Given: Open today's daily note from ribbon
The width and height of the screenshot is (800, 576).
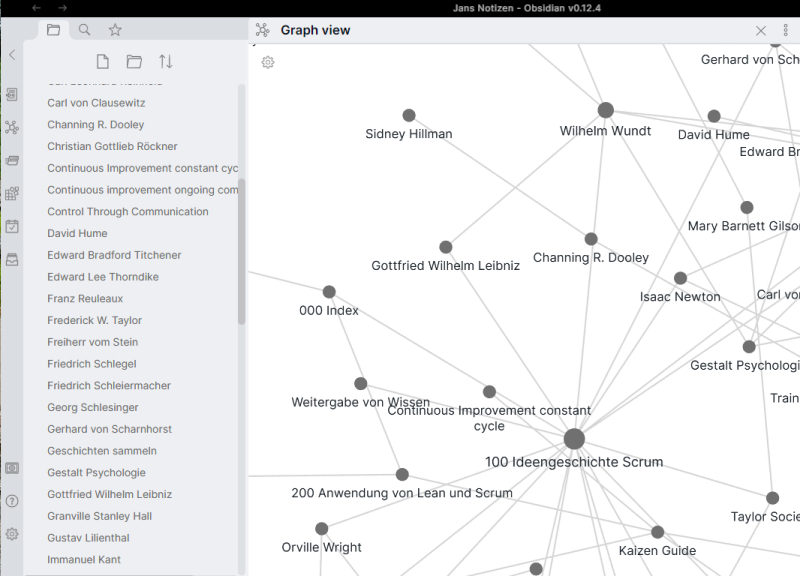Looking at the screenshot, I should [x=12, y=226].
